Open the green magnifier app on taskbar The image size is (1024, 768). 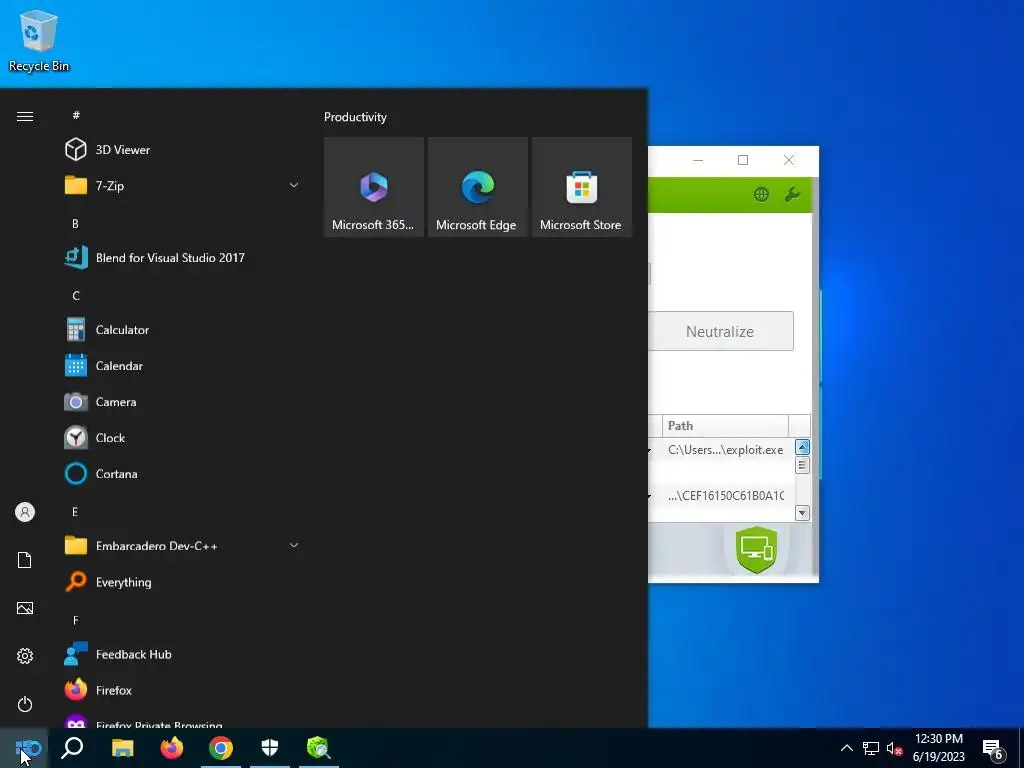[319, 748]
